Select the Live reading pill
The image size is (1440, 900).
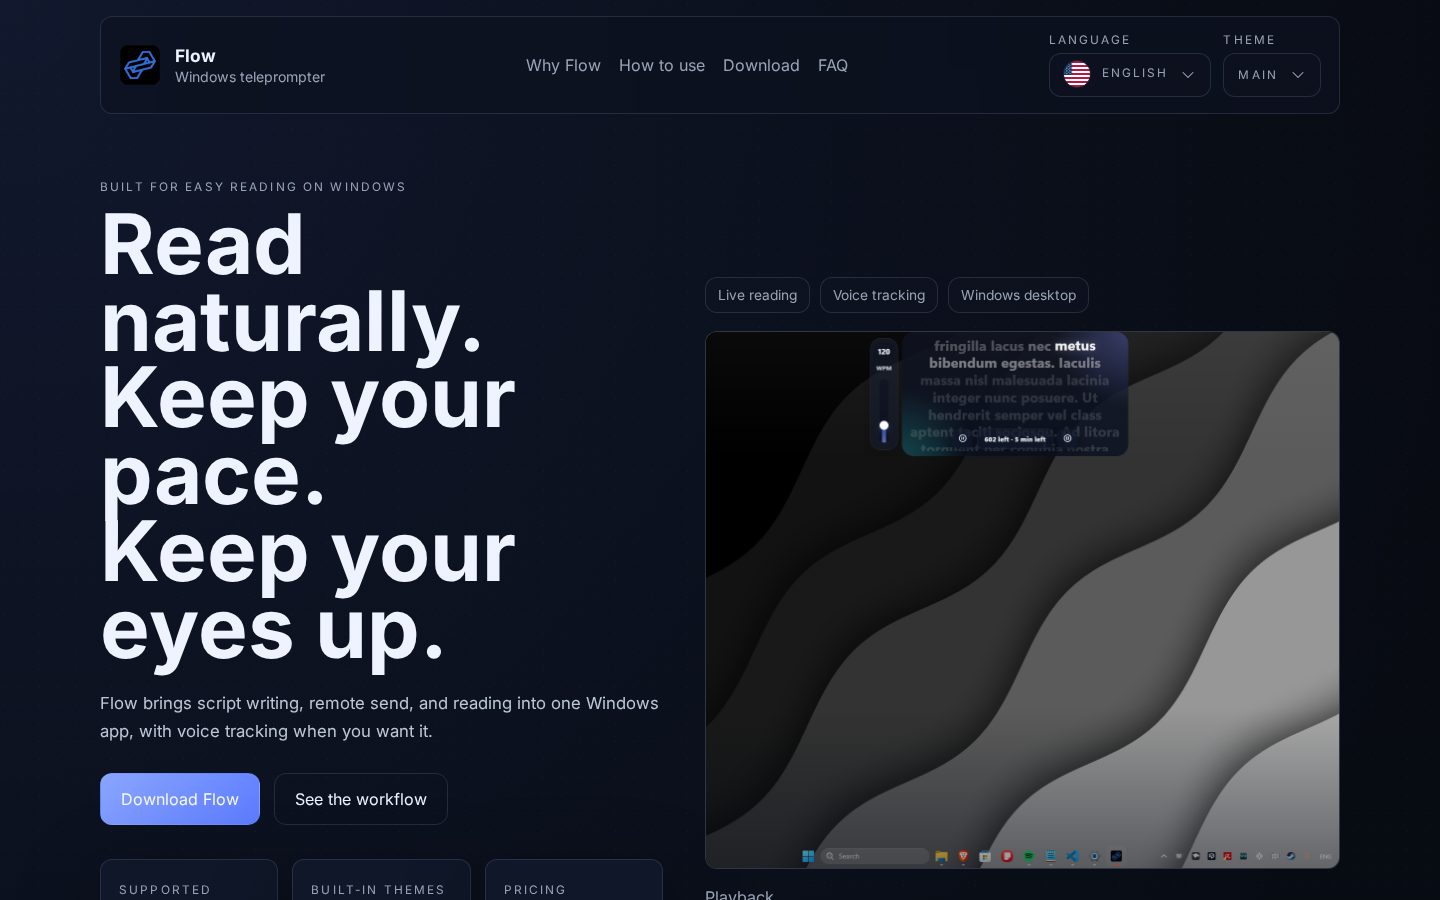click(x=757, y=295)
